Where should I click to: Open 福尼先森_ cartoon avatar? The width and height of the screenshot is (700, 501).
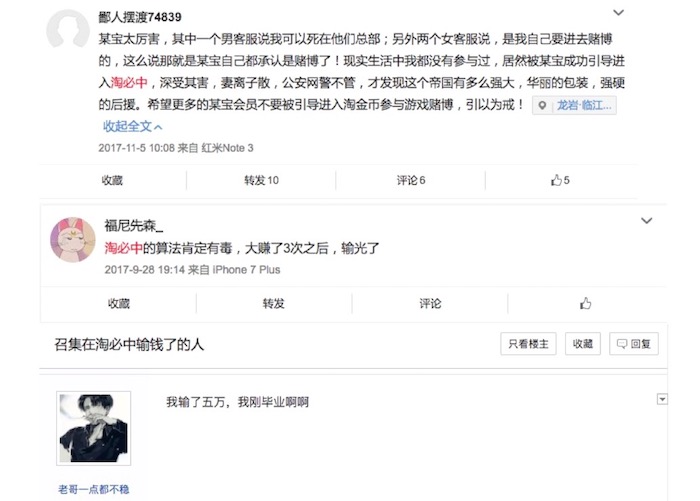click(72, 240)
